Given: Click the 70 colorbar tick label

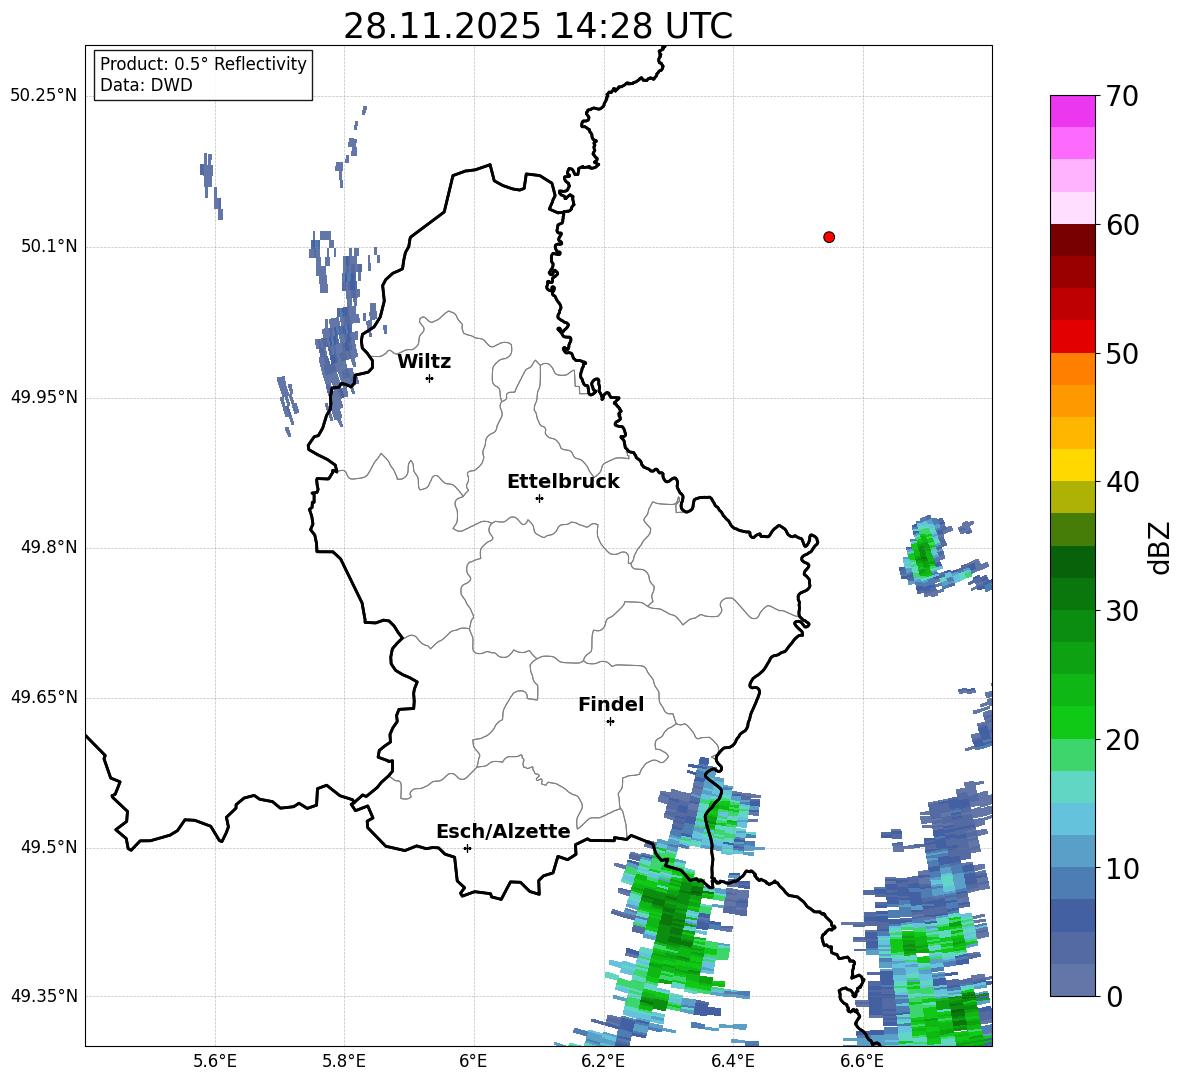Looking at the screenshot, I should pyautogui.click(x=1122, y=97).
